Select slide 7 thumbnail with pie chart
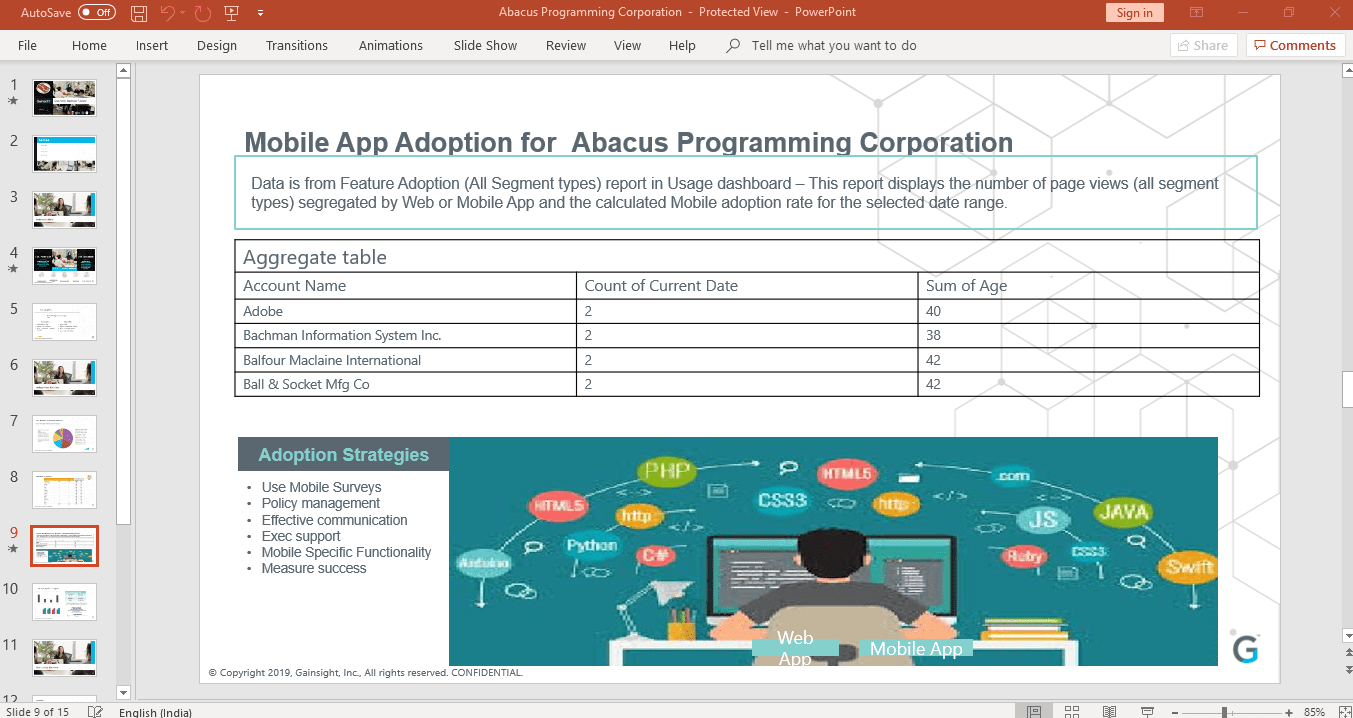 coord(65,434)
